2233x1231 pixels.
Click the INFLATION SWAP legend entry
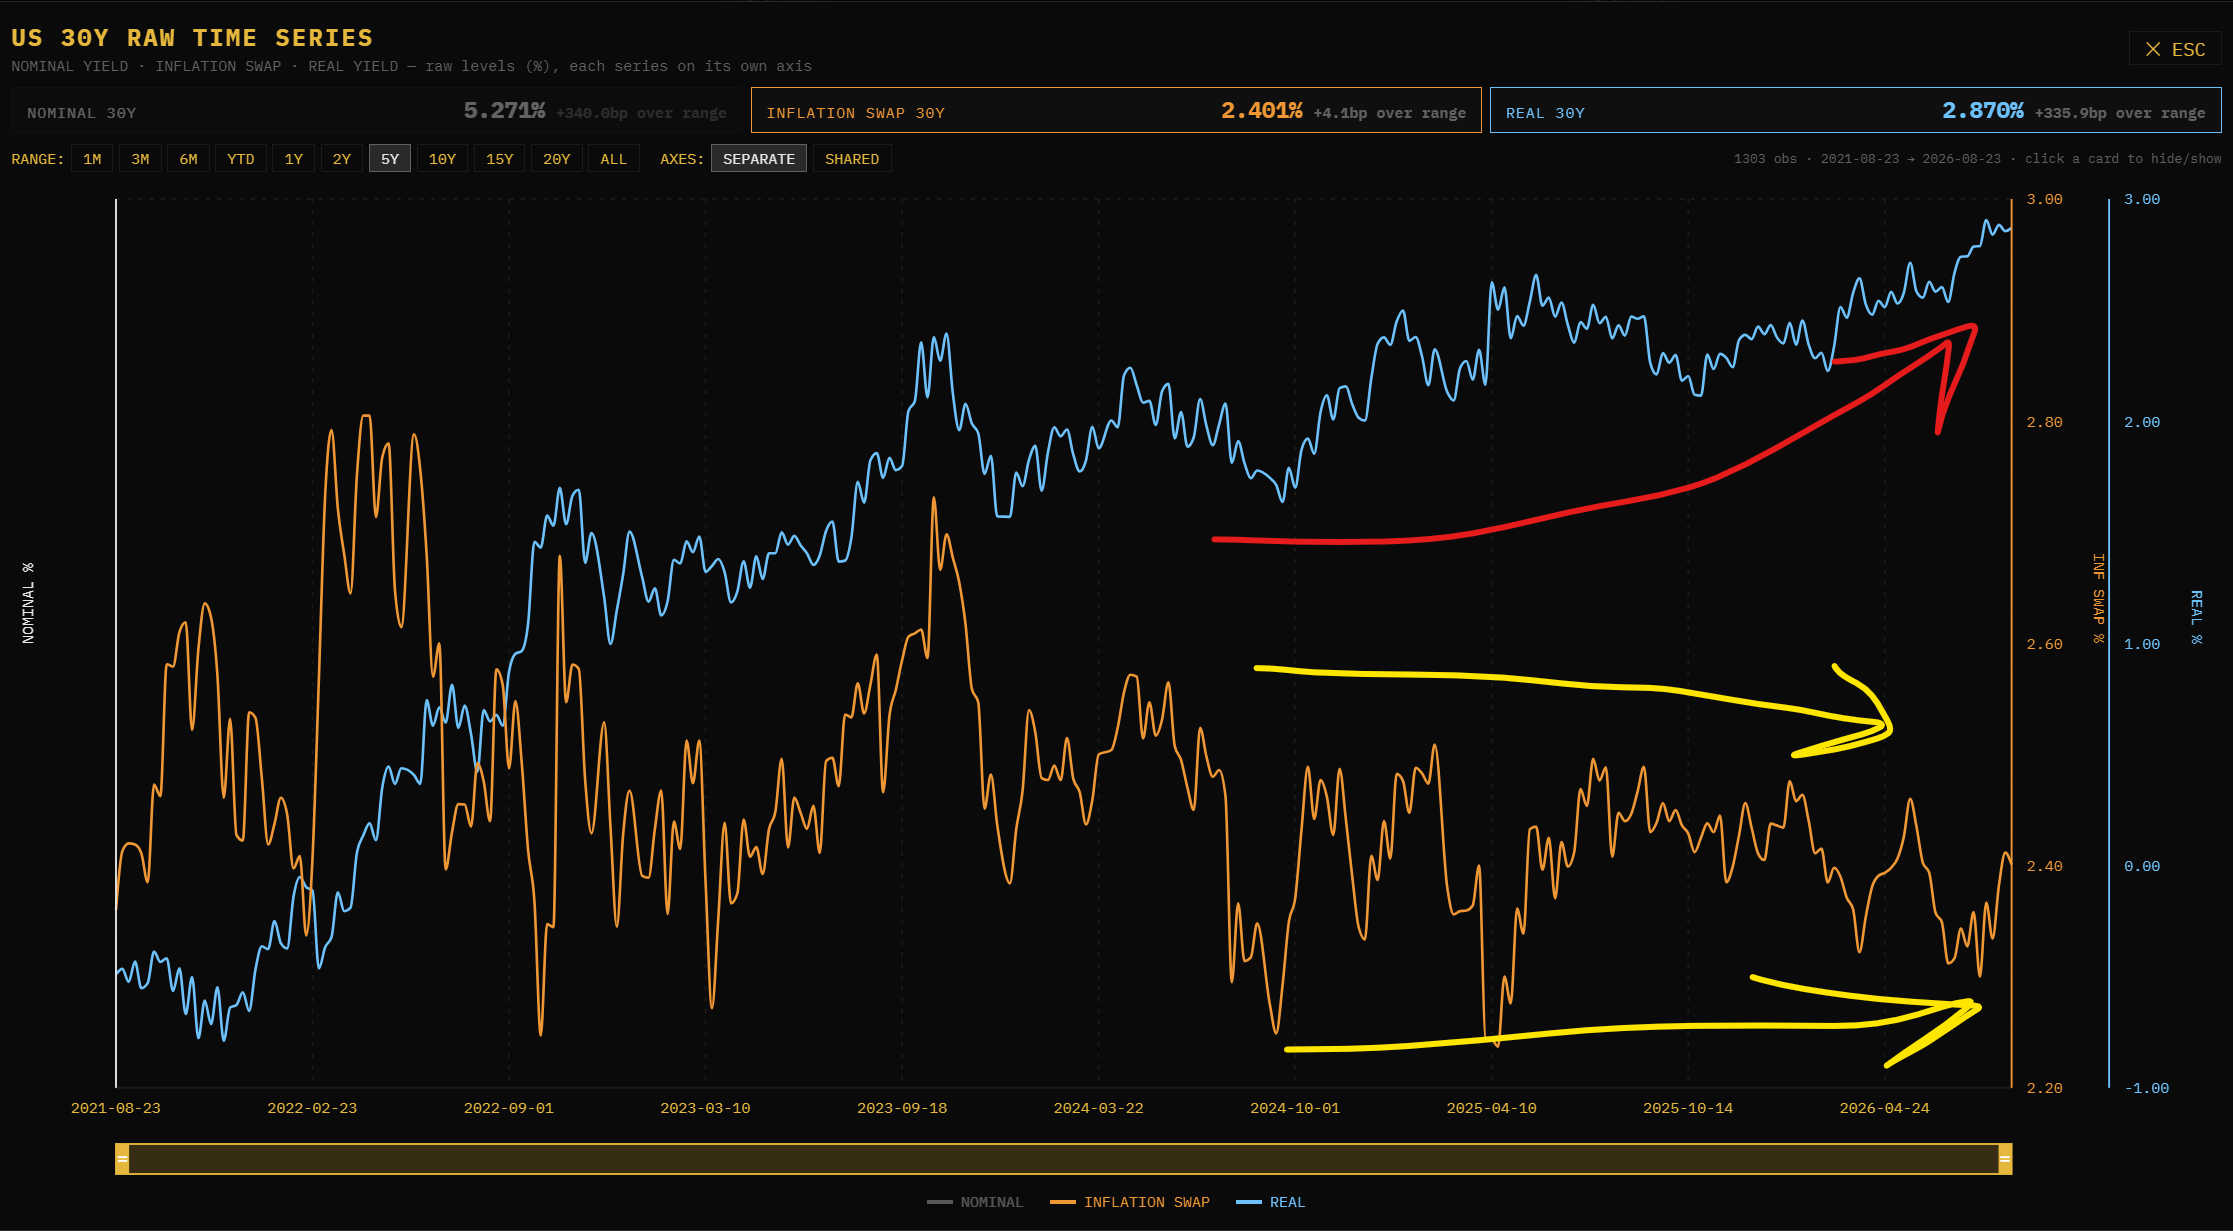(x=1130, y=1202)
